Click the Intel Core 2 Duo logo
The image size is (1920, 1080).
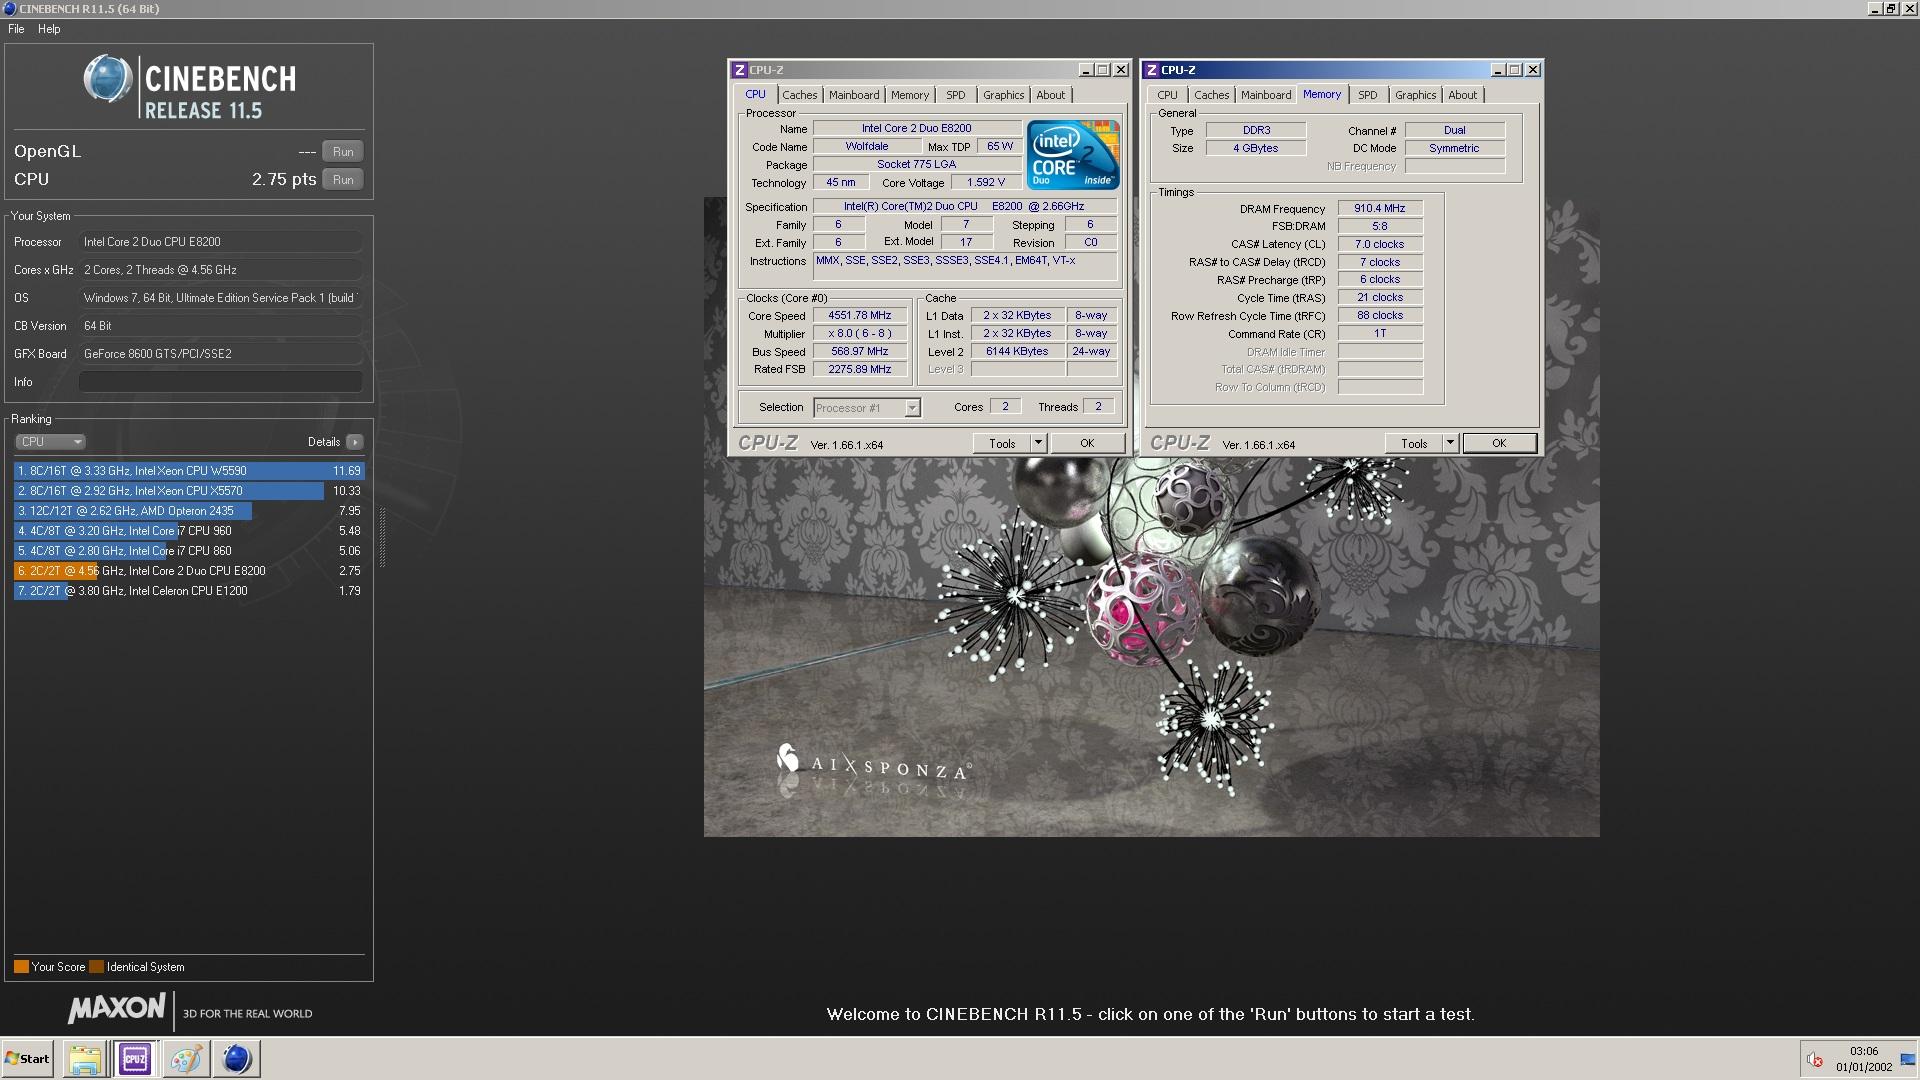tap(1073, 155)
